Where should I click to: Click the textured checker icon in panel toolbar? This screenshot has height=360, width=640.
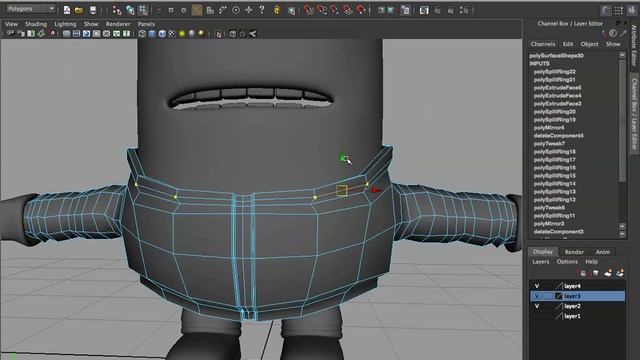tap(172, 34)
